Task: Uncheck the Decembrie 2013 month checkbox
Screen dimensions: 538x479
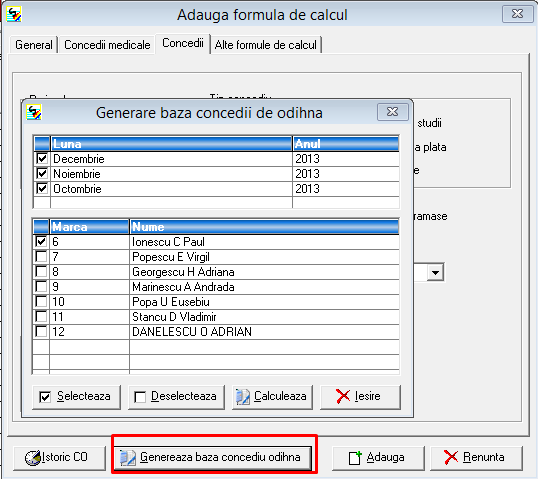Action: [42, 159]
